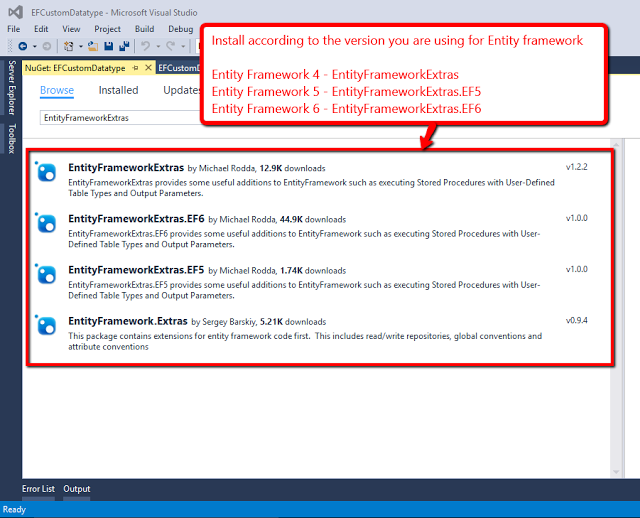This screenshot has height=518, width=640.
Task: Click the EntityFrameworkExtras.EF6 package icon
Action: click(47, 224)
